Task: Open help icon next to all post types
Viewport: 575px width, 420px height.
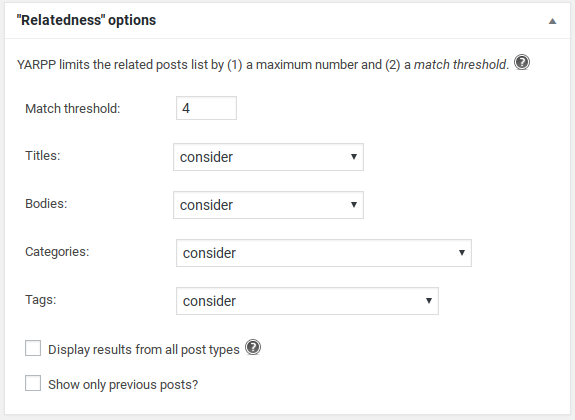Action: pos(253,347)
